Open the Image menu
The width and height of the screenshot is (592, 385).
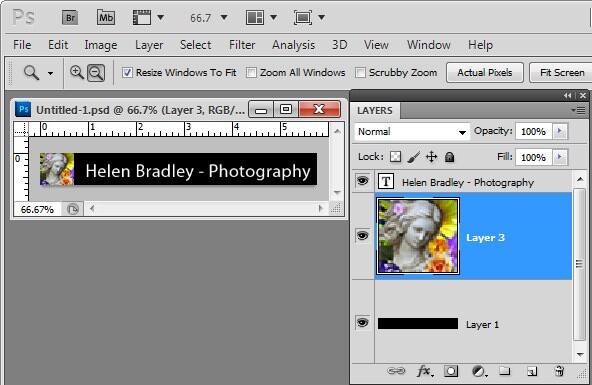pos(101,45)
